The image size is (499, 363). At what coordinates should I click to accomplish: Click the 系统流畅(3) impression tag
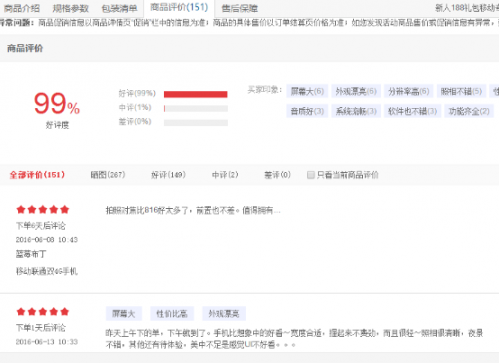point(356,111)
